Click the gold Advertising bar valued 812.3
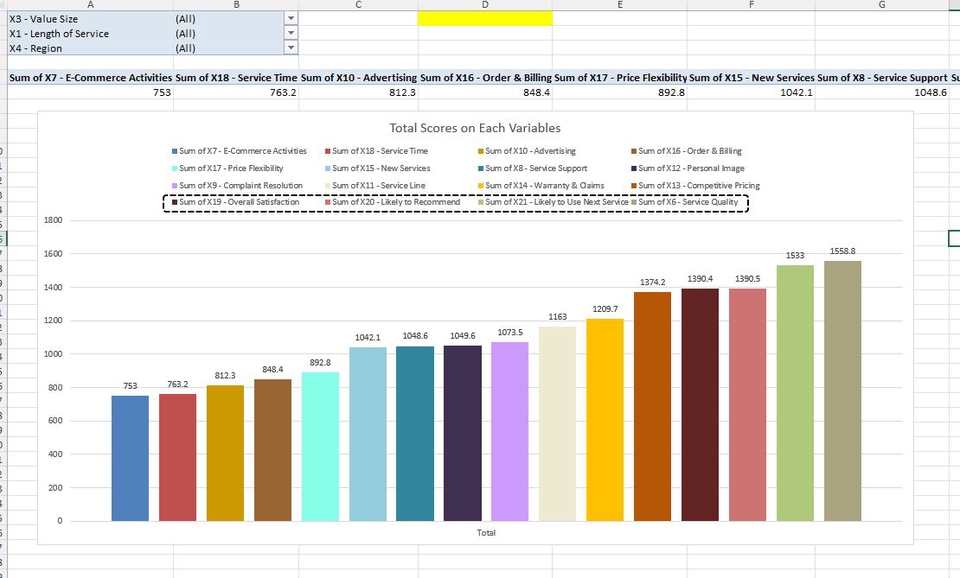 point(225,453)
